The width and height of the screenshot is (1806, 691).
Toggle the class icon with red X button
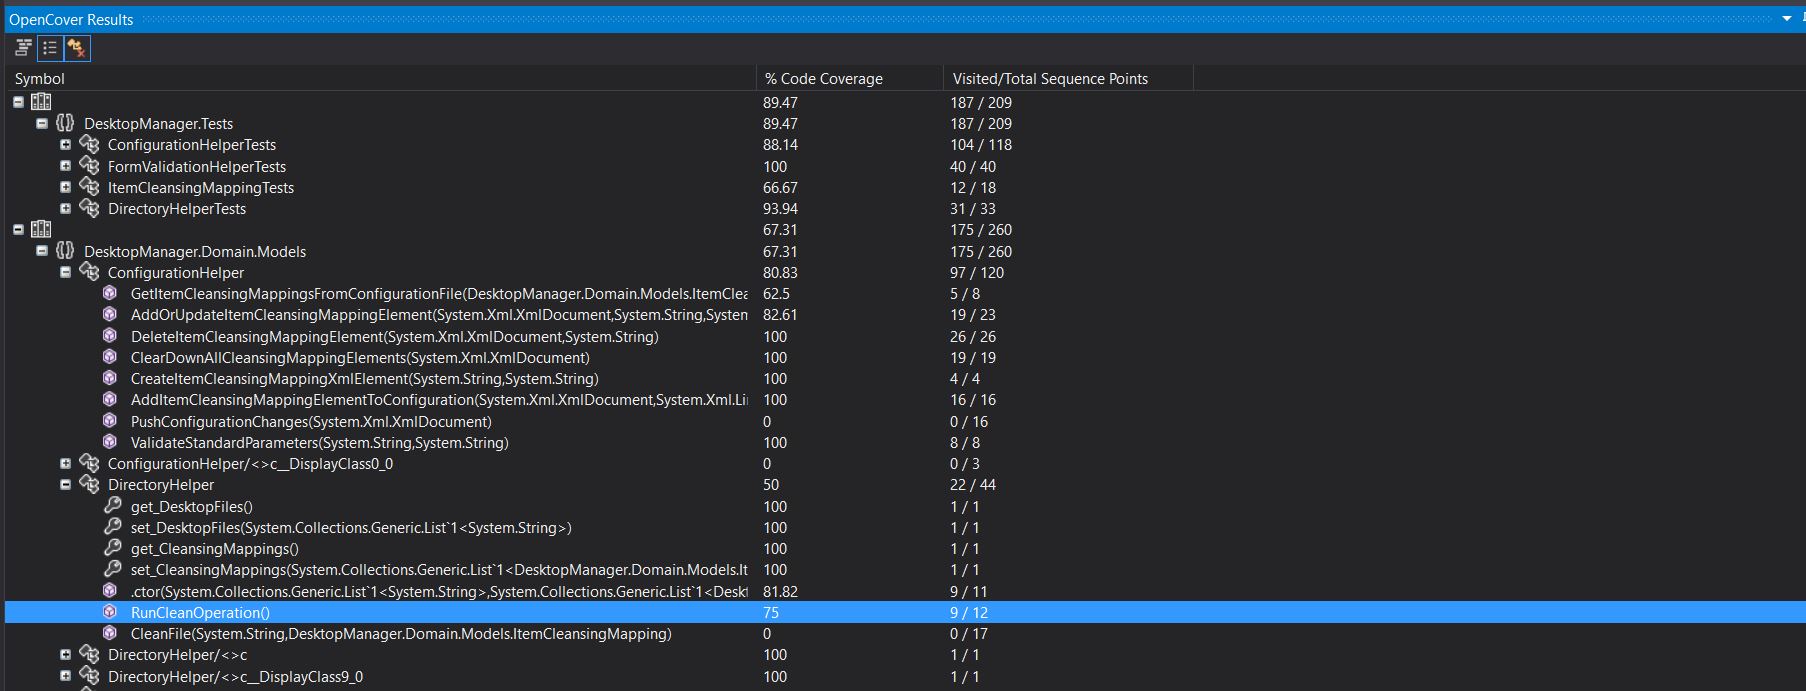(77, 47)
